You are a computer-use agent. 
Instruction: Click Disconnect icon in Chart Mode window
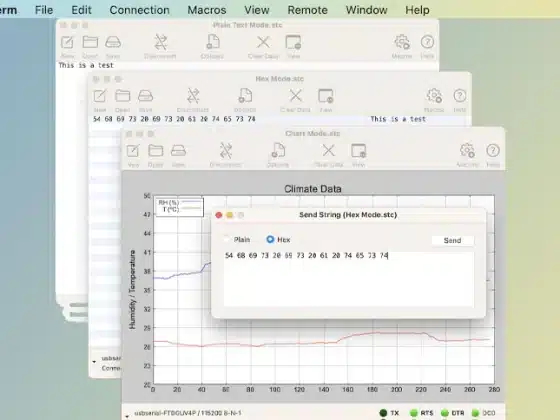226,150
